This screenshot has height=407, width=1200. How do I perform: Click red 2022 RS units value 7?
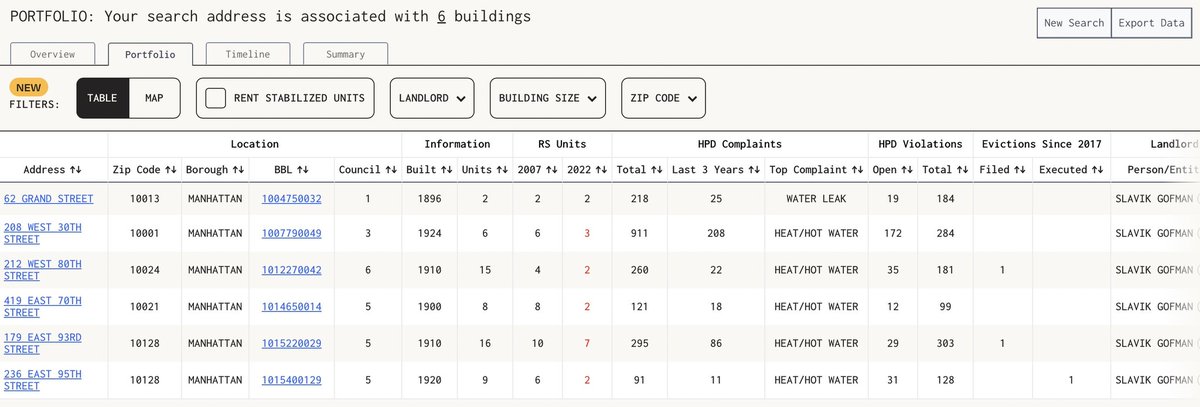point(586,344)
